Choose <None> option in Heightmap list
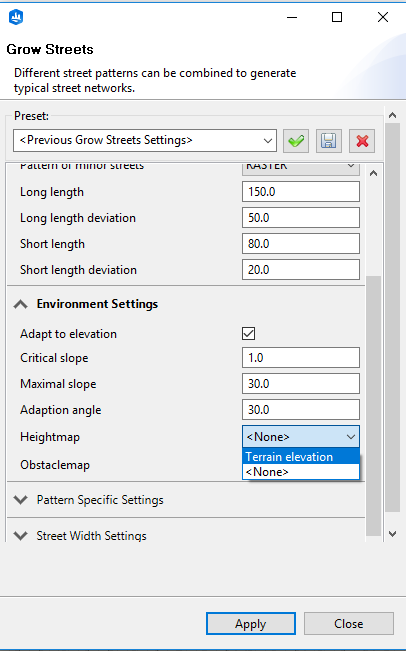Image resolution: width=406 pixels, height=651 pixels. [301, 472]
